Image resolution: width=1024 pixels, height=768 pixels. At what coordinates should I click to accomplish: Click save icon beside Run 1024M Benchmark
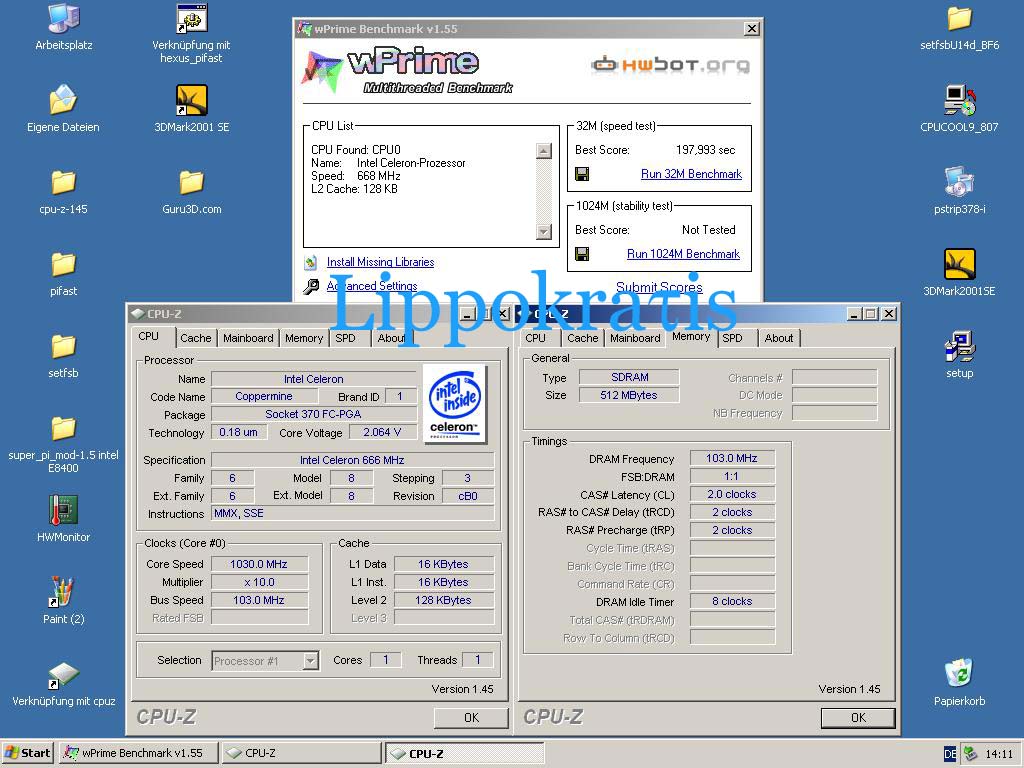tap(582, 253)
